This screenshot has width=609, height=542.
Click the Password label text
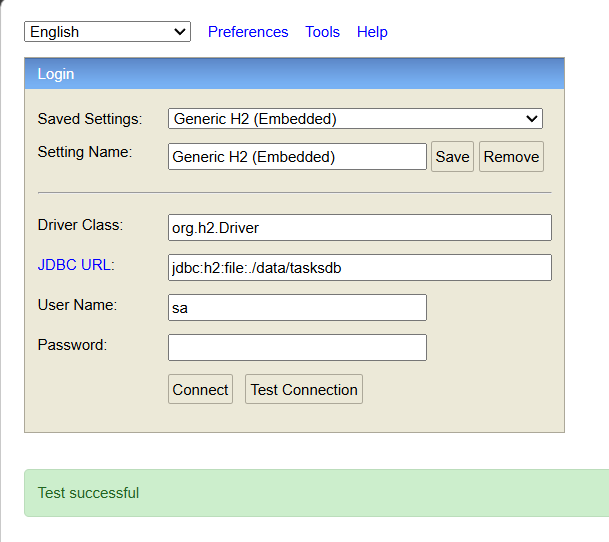pos(72,345)
